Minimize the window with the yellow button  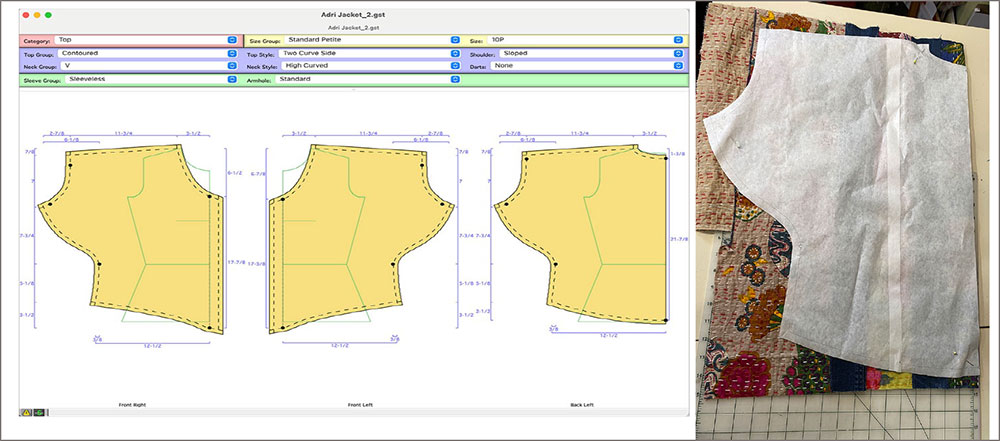click(x=37, y=16)
